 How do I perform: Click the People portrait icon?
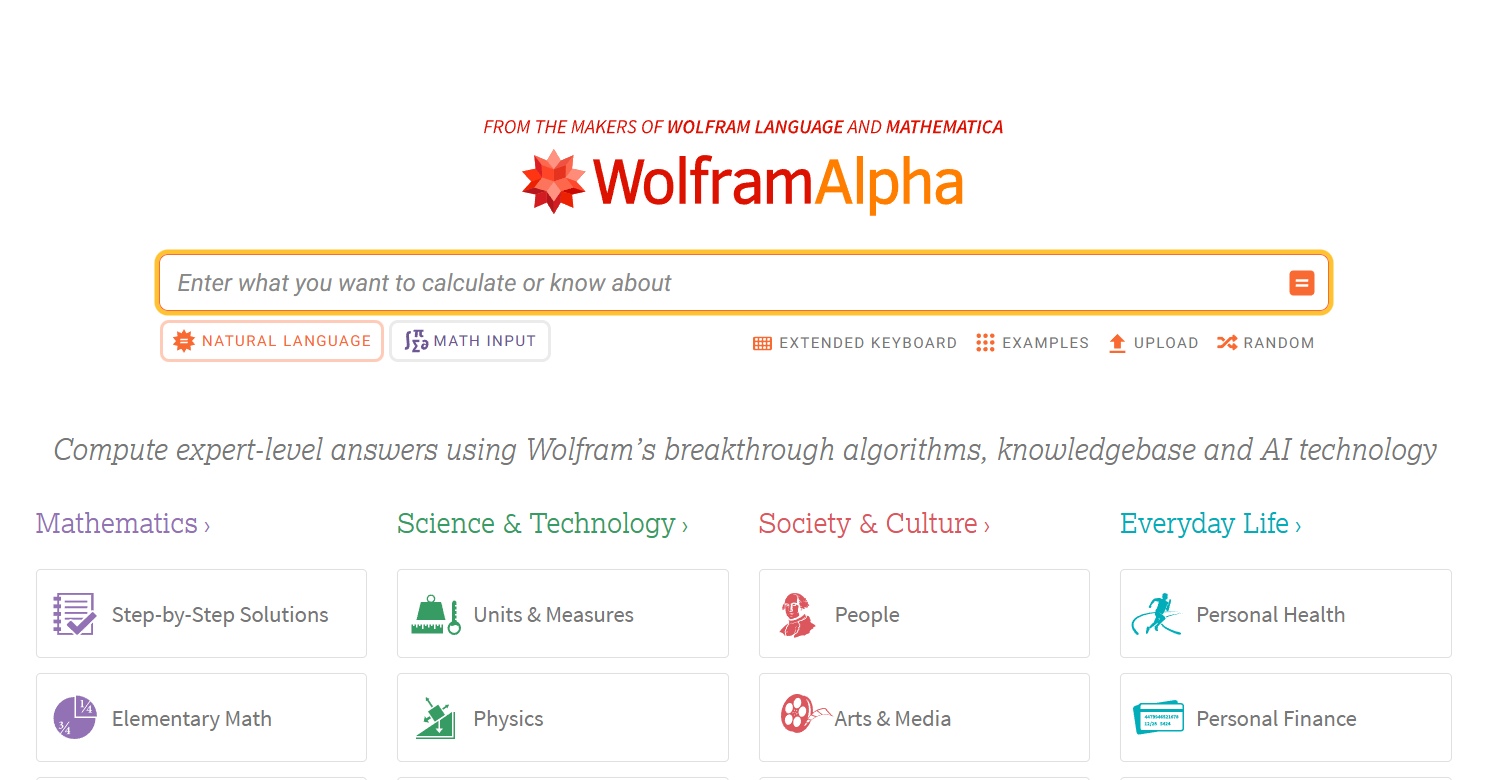pyautogui.click(x=797, y=614)
